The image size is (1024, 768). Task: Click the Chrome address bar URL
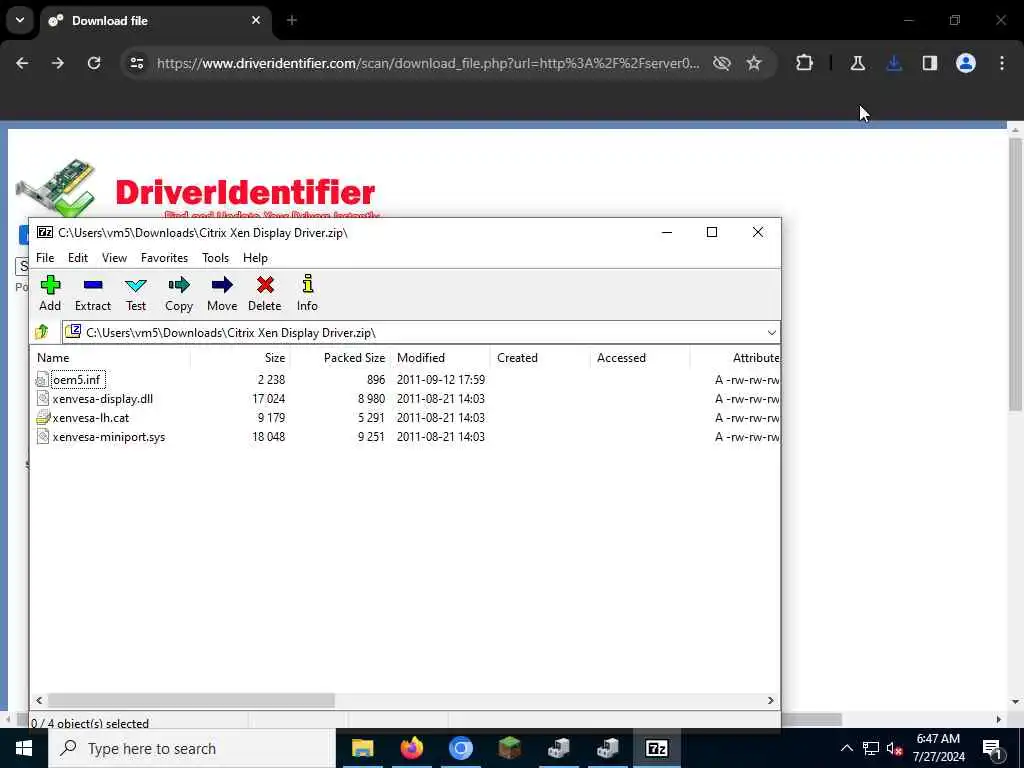[x=428, y=63]
